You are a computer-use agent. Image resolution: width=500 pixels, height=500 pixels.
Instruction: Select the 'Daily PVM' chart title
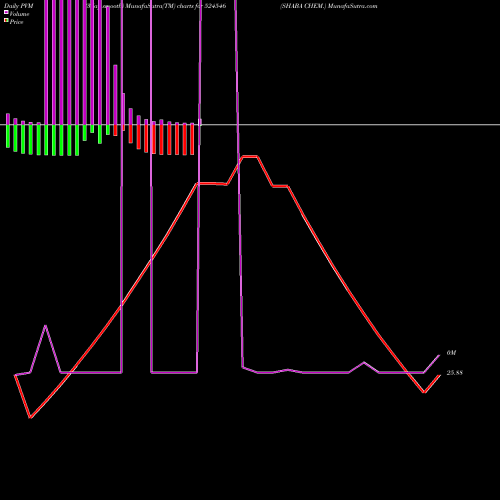click(x=19, y=6)
